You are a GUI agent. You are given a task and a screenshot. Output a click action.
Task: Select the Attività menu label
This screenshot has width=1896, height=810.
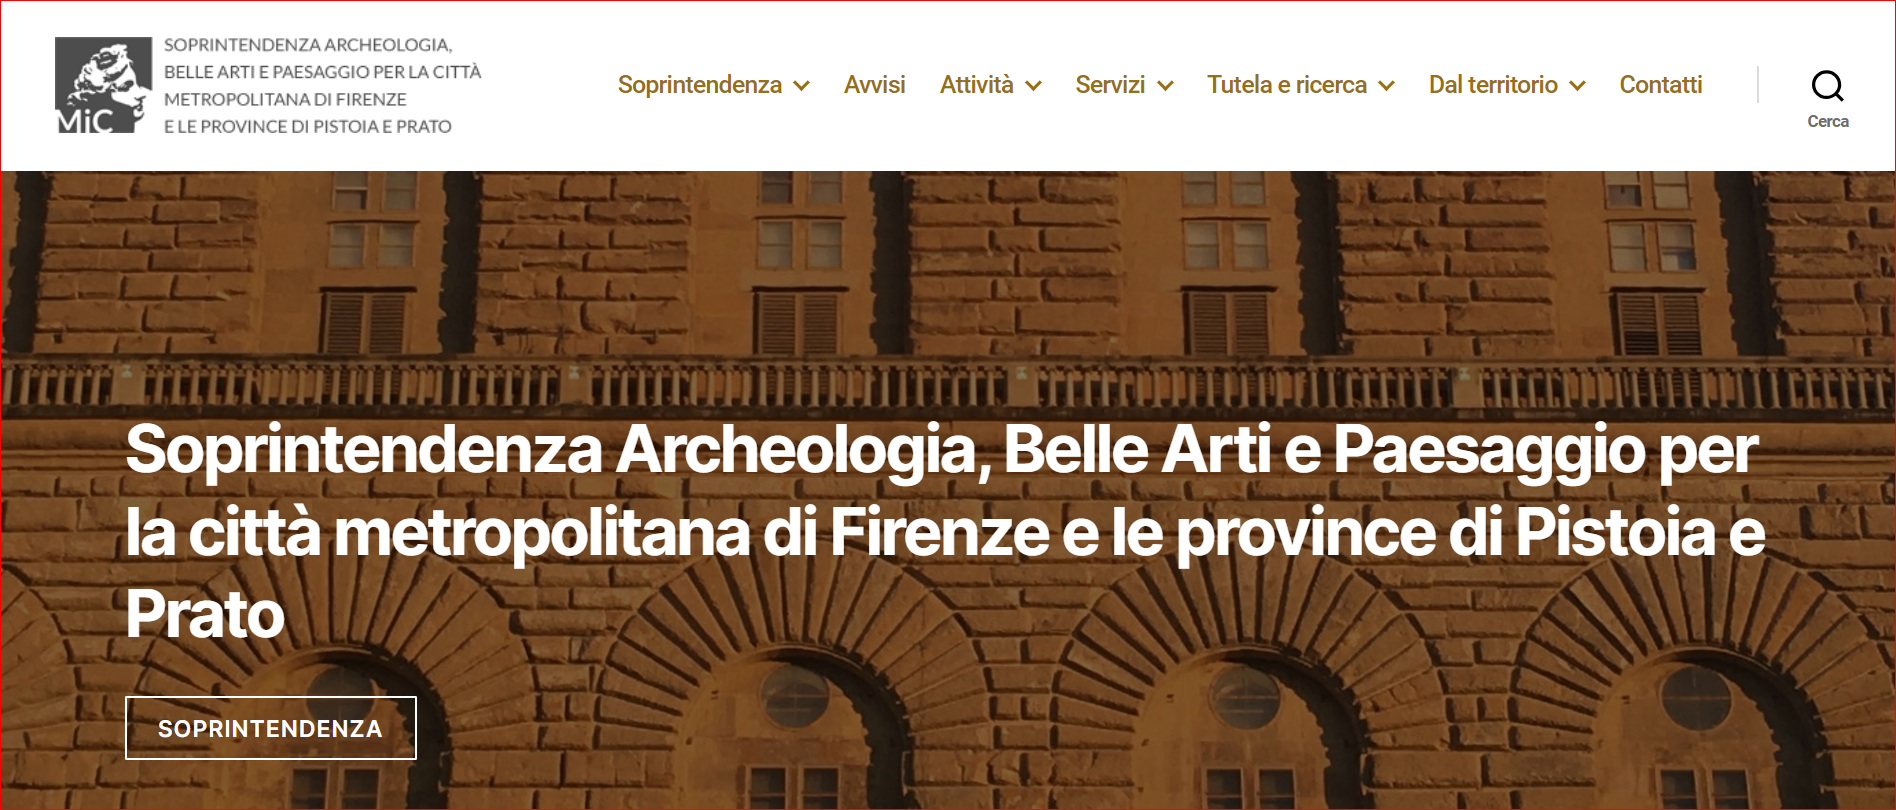click(976, 85)
